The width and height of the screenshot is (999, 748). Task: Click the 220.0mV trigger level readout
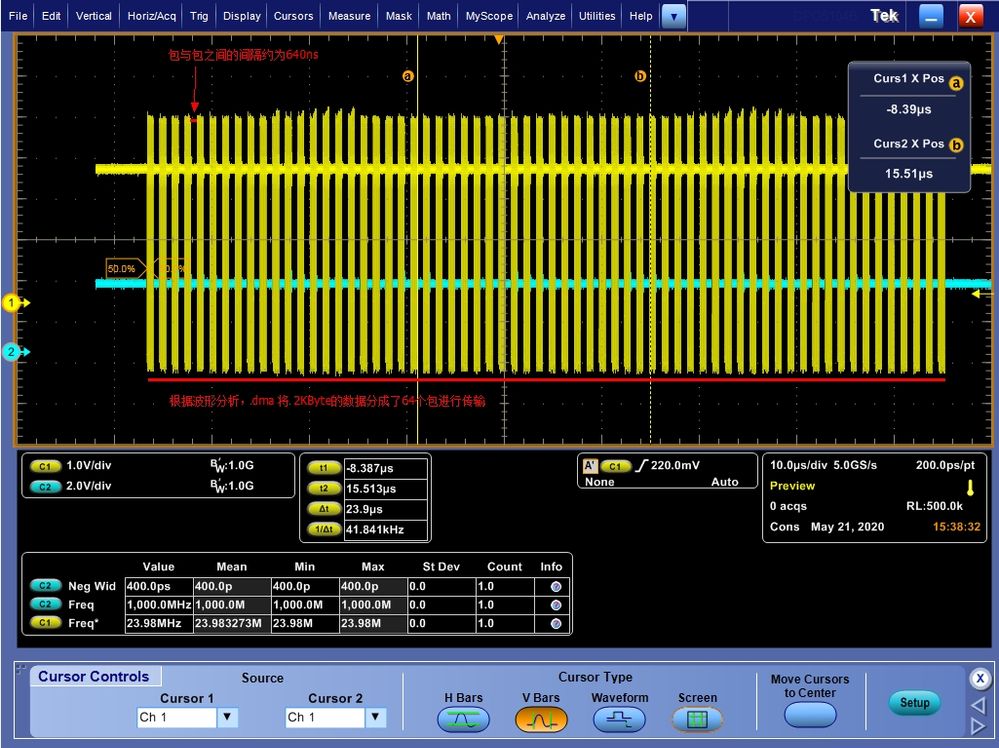tap(675, 466)
